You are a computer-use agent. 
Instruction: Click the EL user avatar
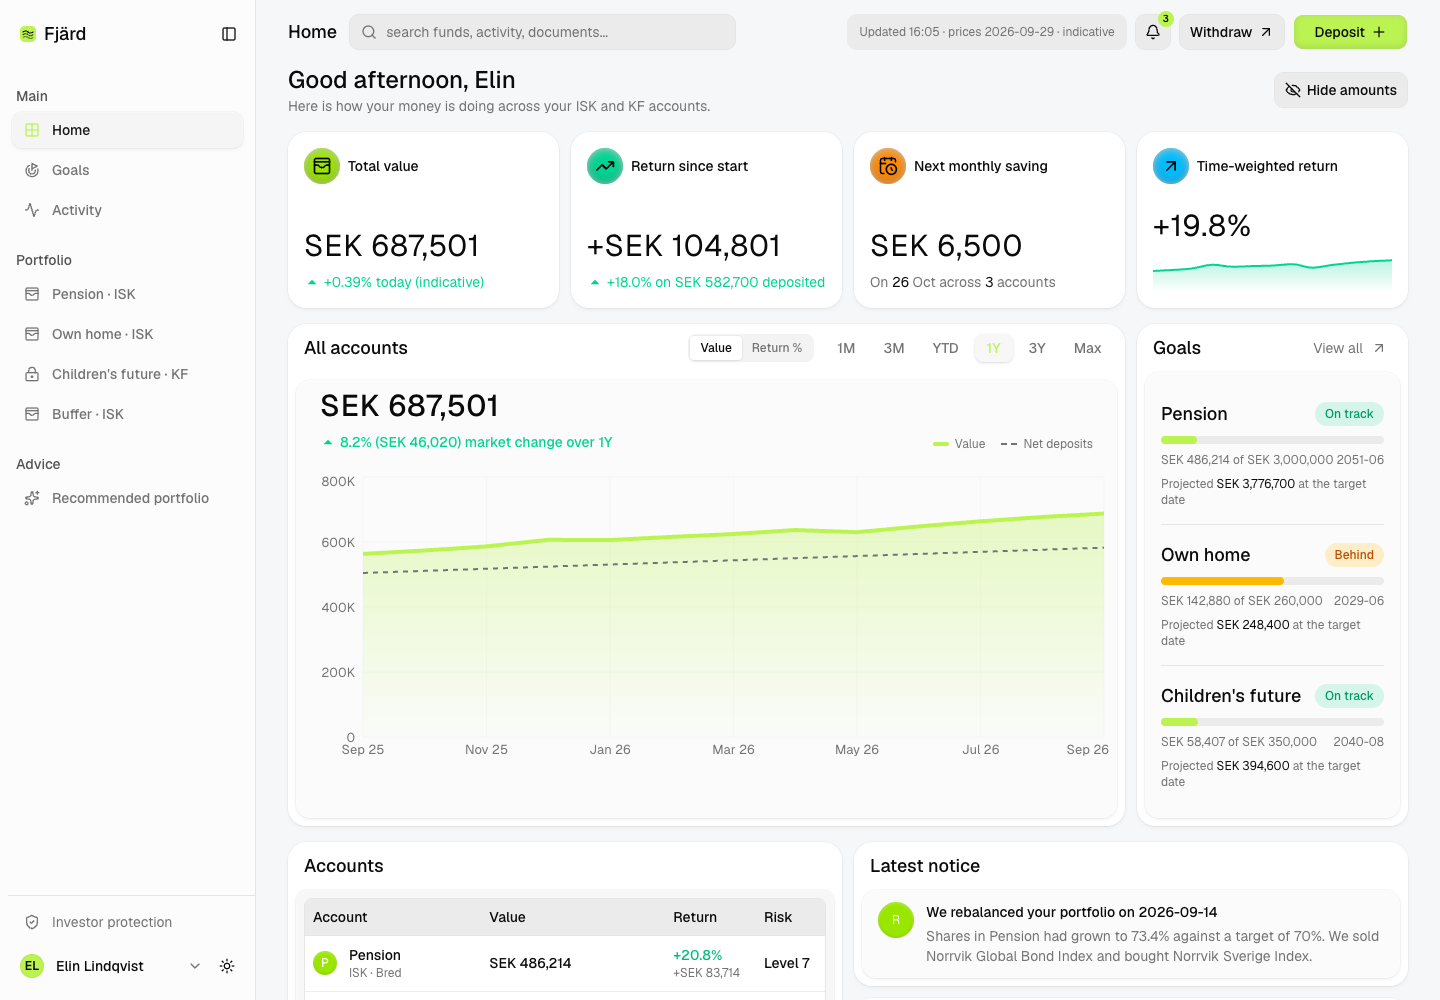(x=32, y=966)
